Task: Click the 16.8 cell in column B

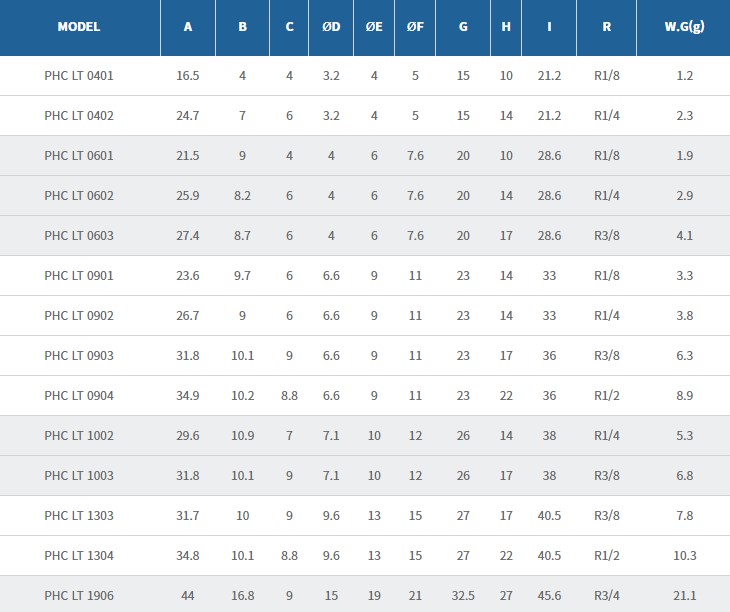Action: (x=243, y=596)
